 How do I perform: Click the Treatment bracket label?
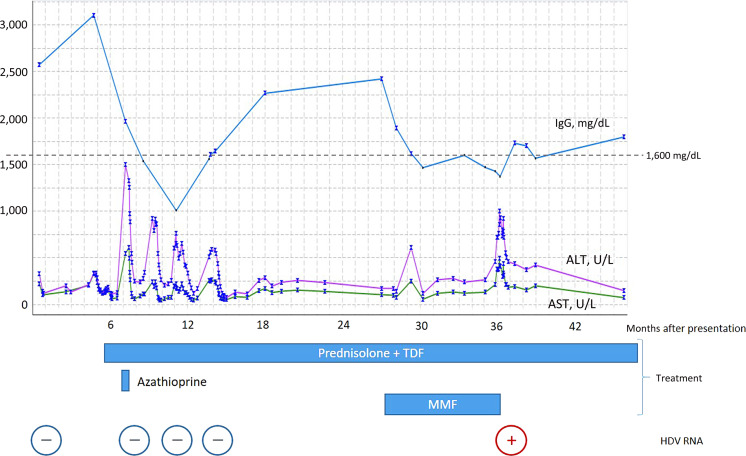679,378
